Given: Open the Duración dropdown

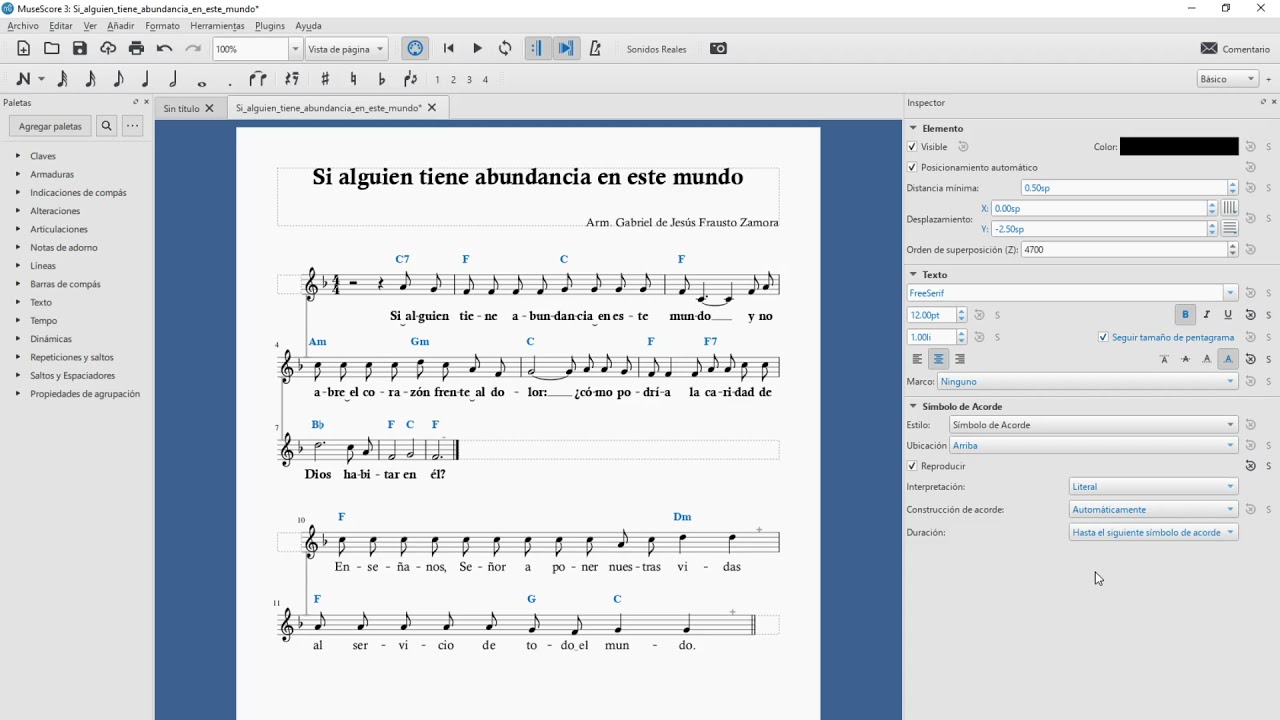Looking at the screenshot, I should click(1153, 532).
